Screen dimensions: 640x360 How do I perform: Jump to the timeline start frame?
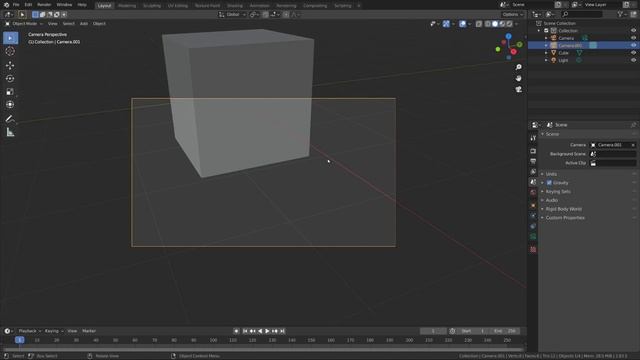[x=245, y=331]
